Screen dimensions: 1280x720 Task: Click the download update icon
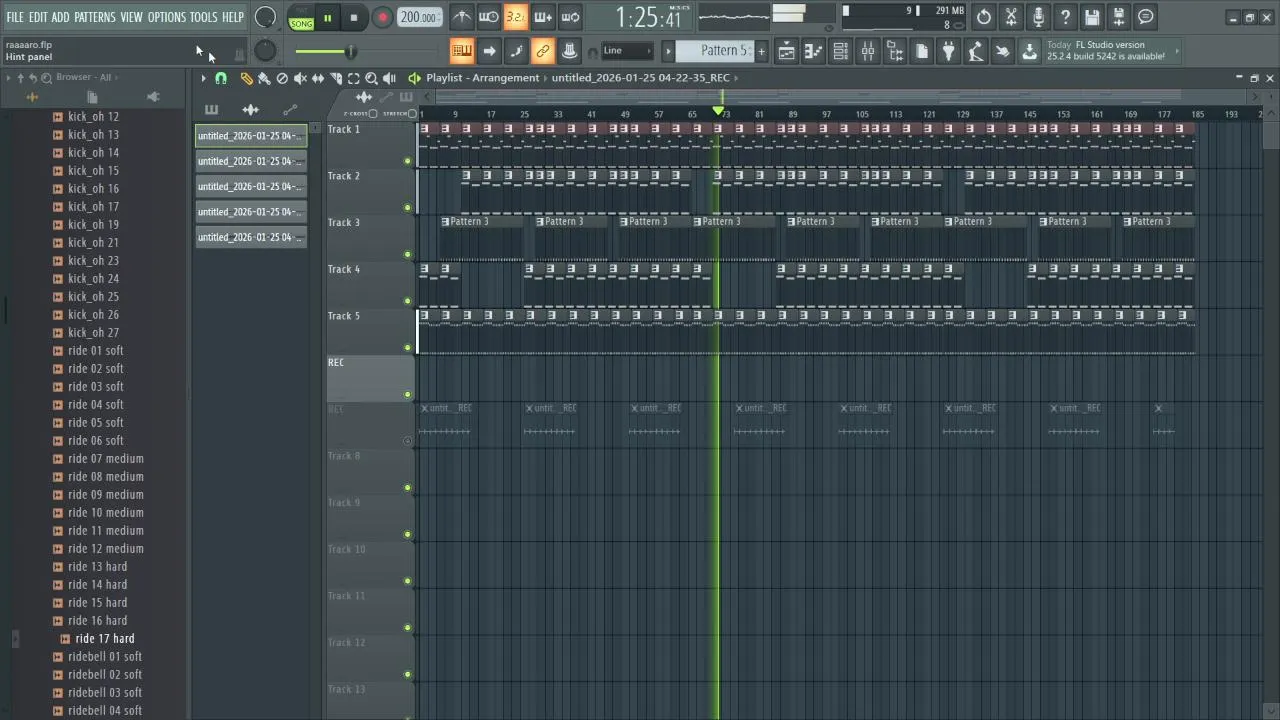pyautogui.click(x=1029, y=51)
